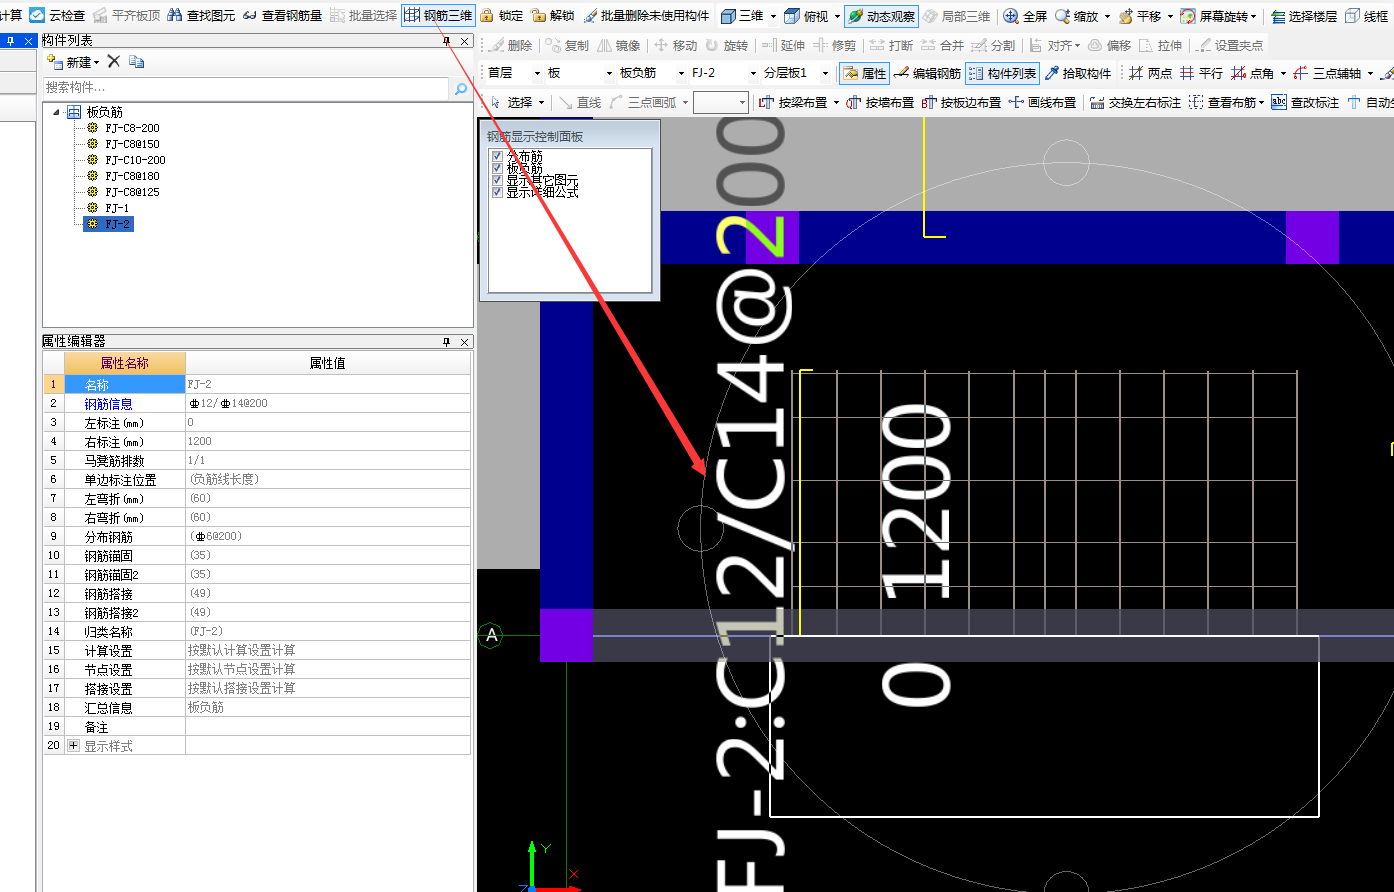Click the 属性名称 column header

(x=125, y=363)
